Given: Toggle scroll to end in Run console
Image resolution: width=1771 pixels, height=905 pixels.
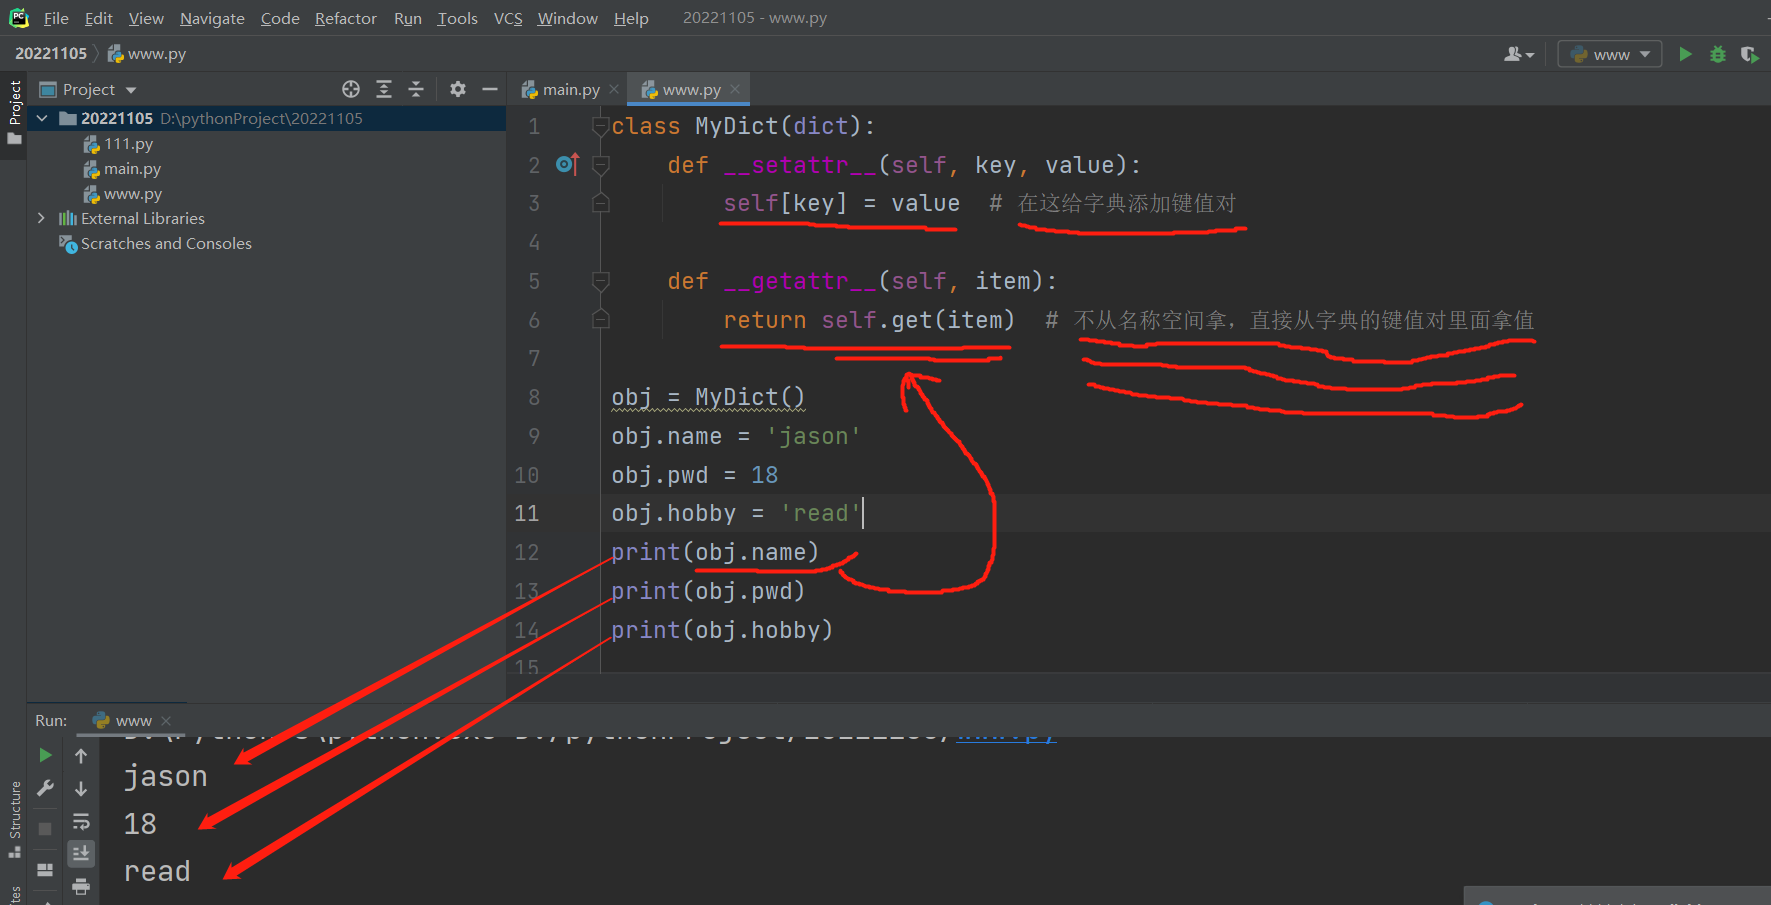Looking at the screenshot, I should (x=81, y=853).
